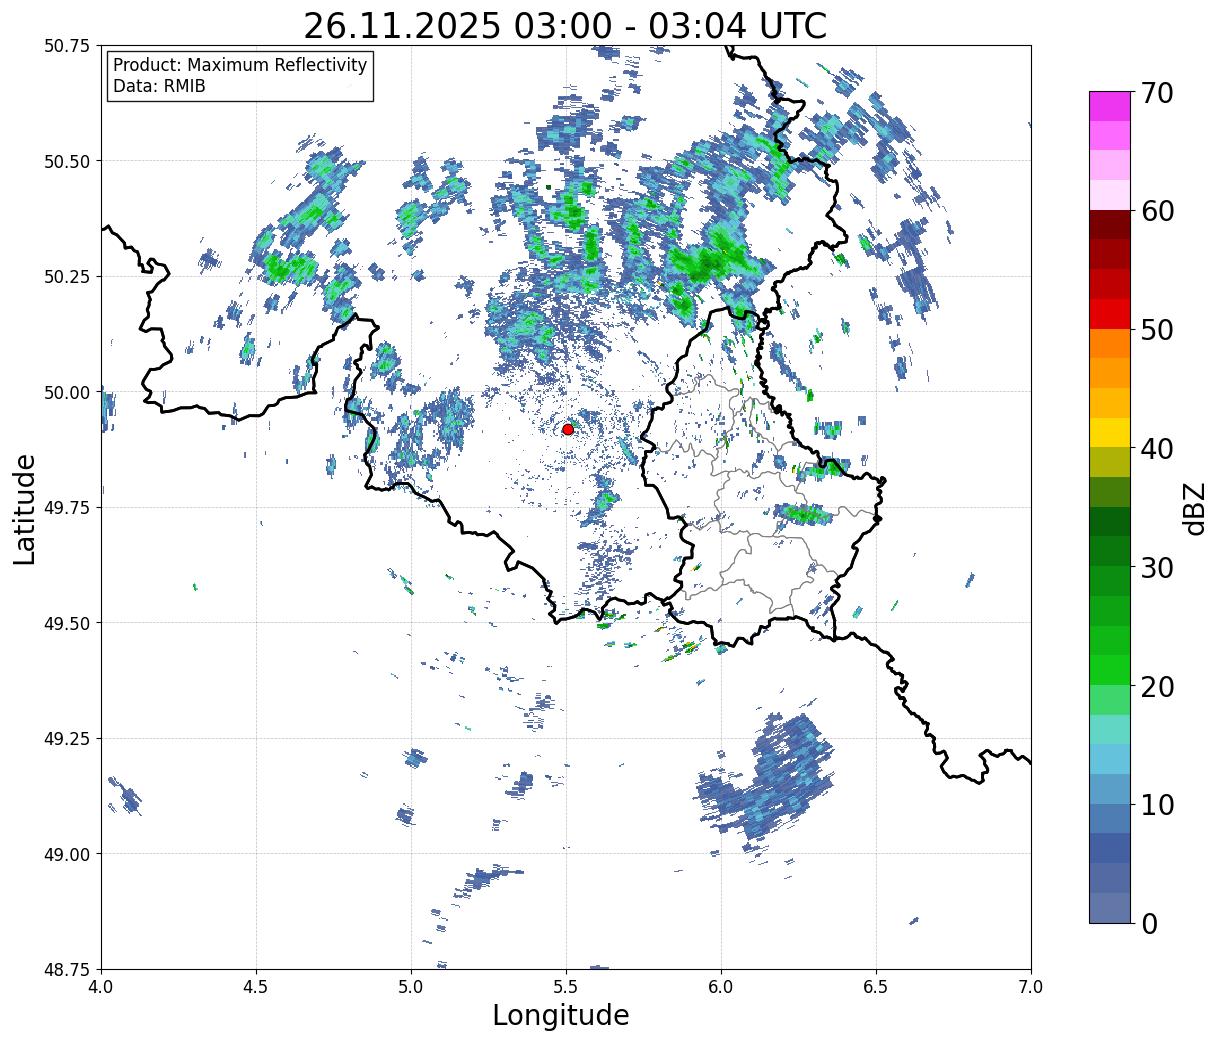Click the longitude tick label 5.0
The width and height of the screenshot is (1219, 1040).
(x=411, y=987)
